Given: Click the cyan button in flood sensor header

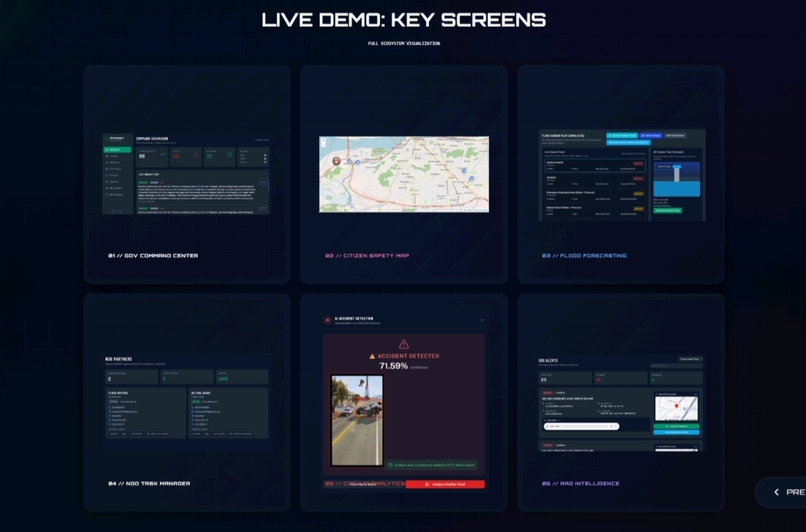Looking at the screenshot, I should point(622,136).
